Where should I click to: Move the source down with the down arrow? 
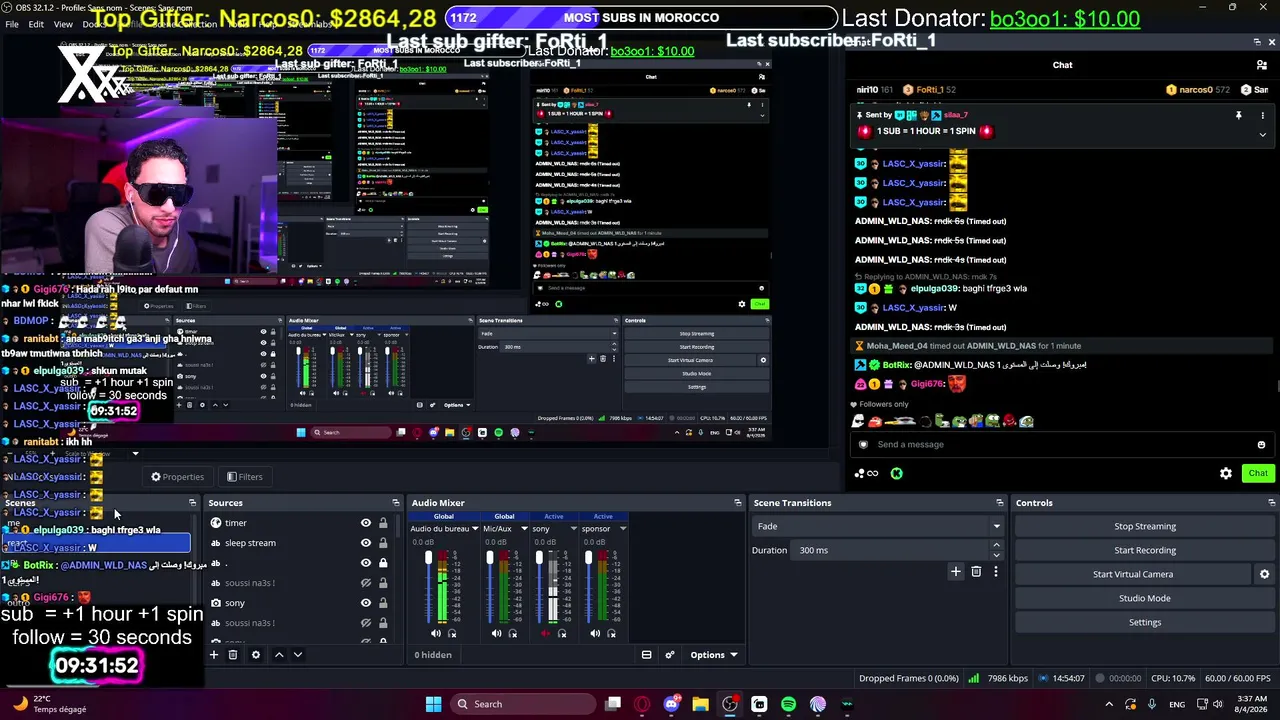pyautogui.click(x=298, y=655)
